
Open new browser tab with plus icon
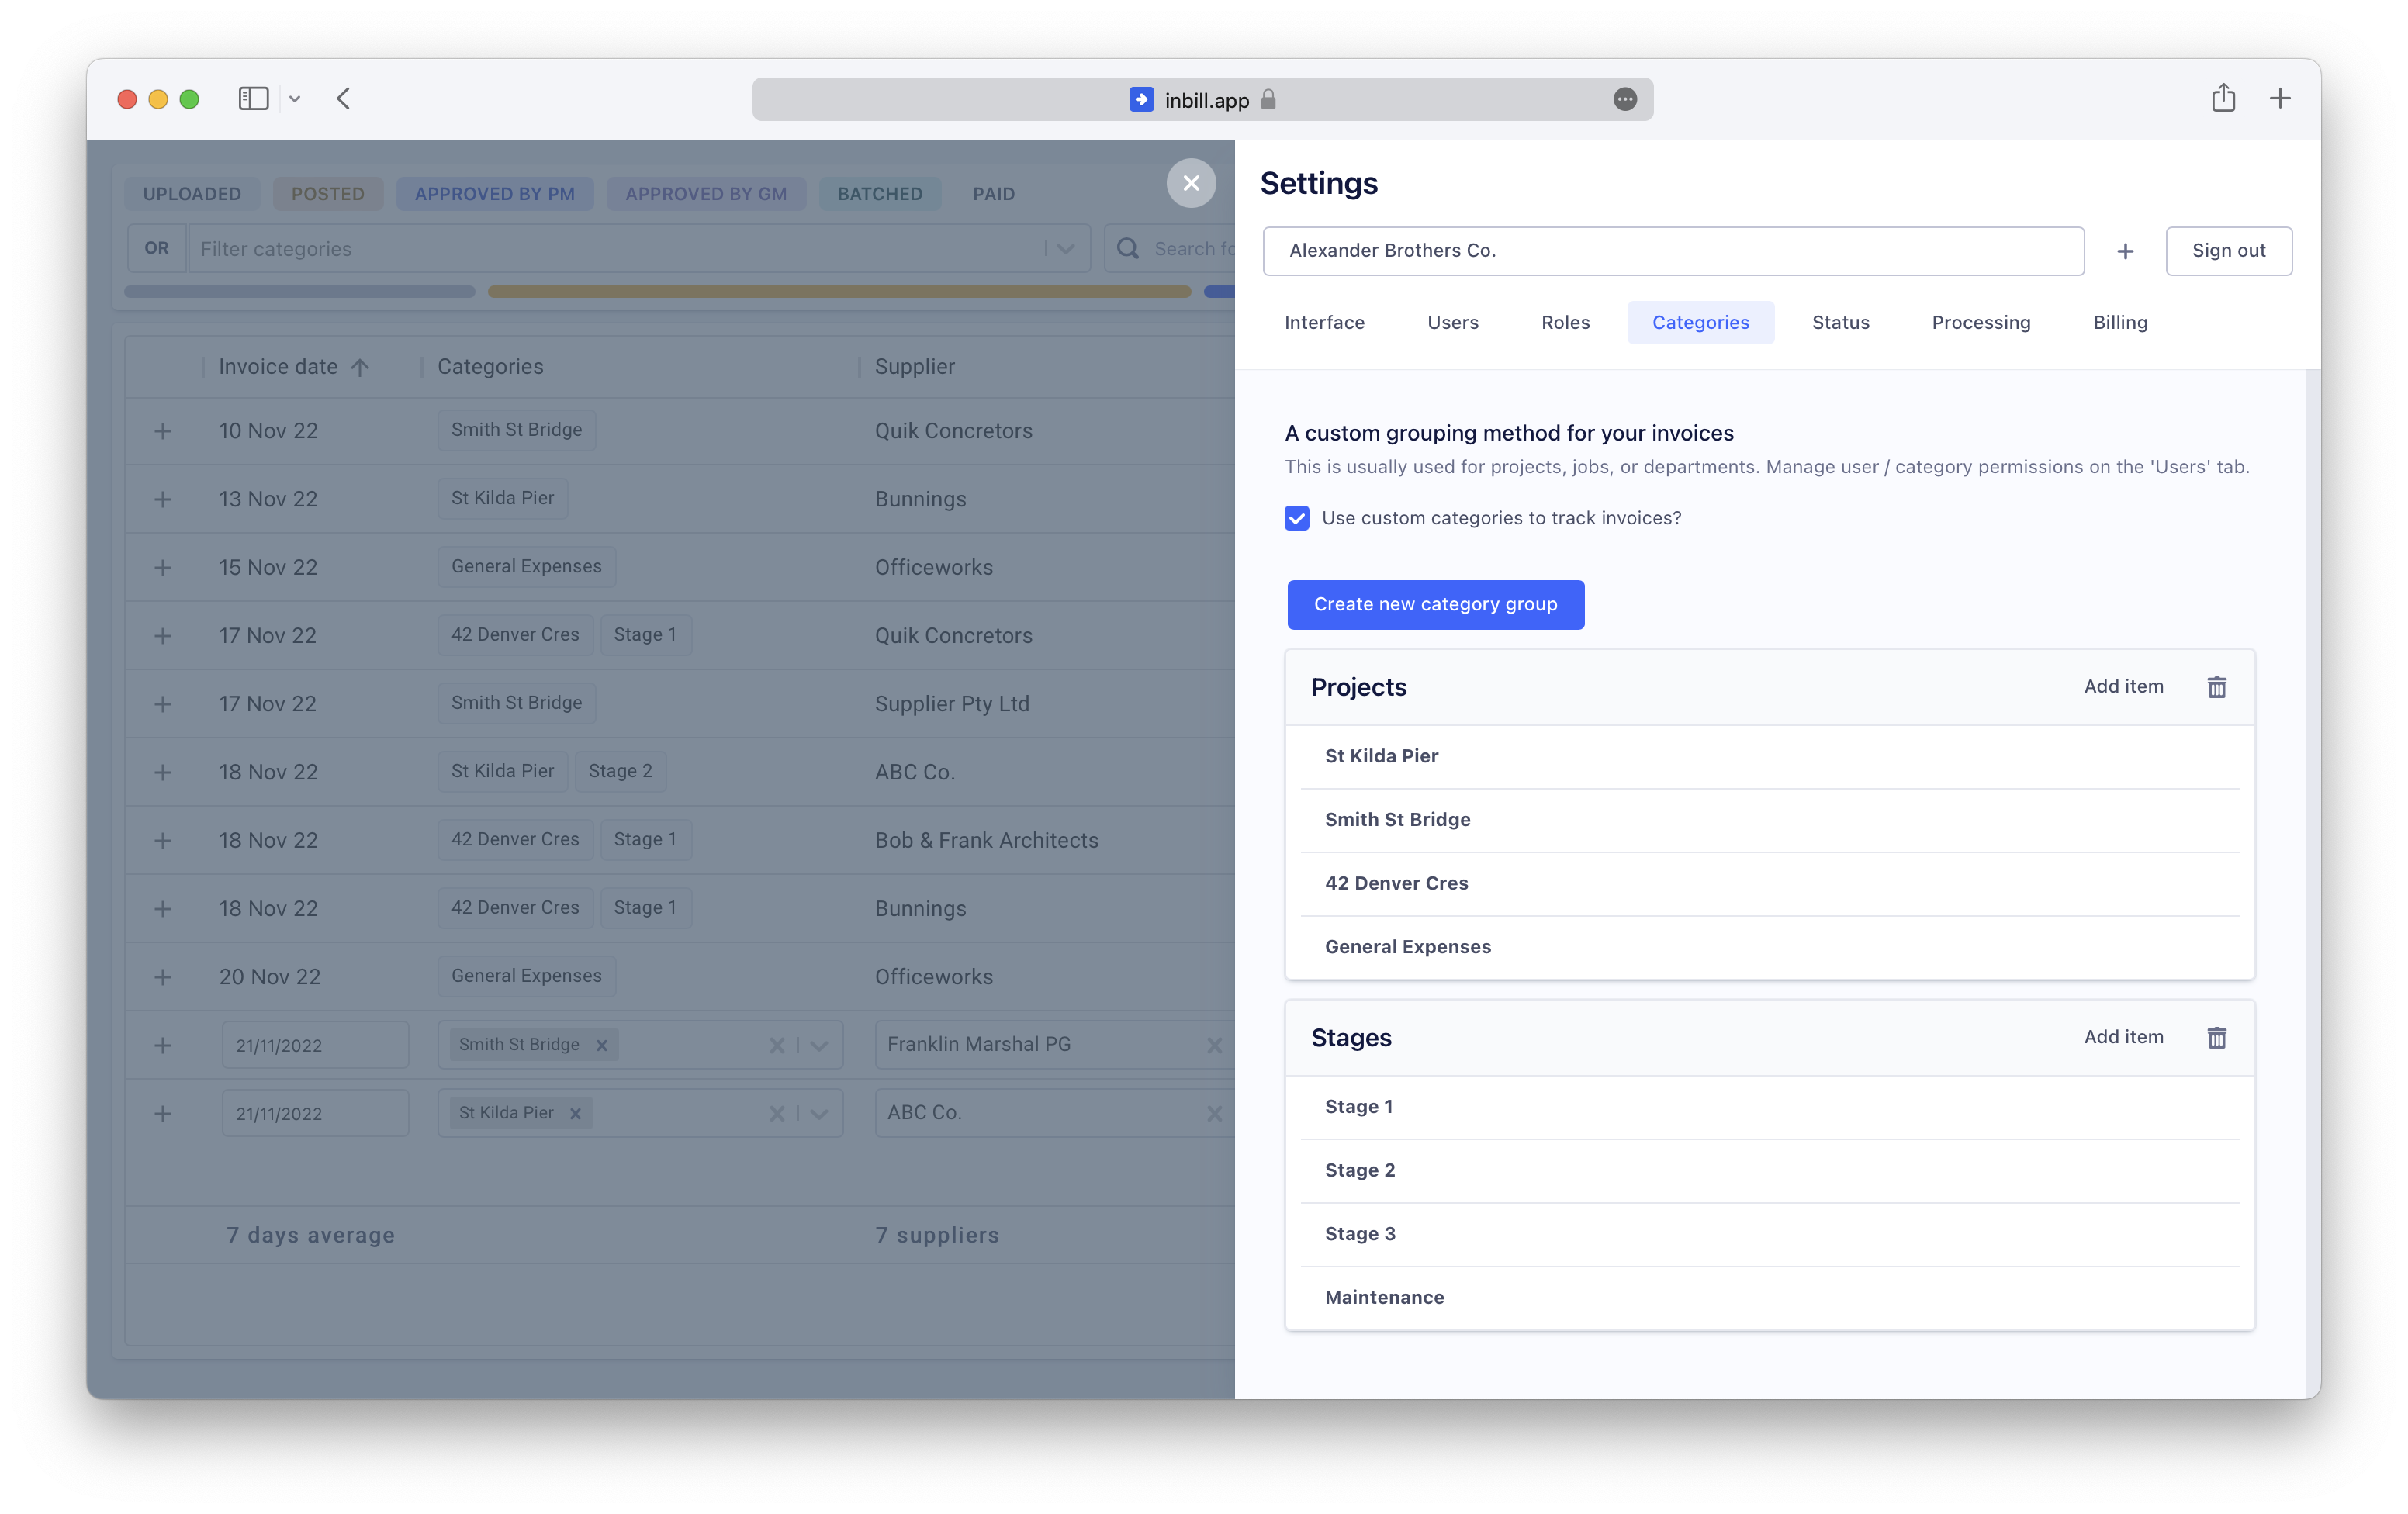(x=2280, y=98)
